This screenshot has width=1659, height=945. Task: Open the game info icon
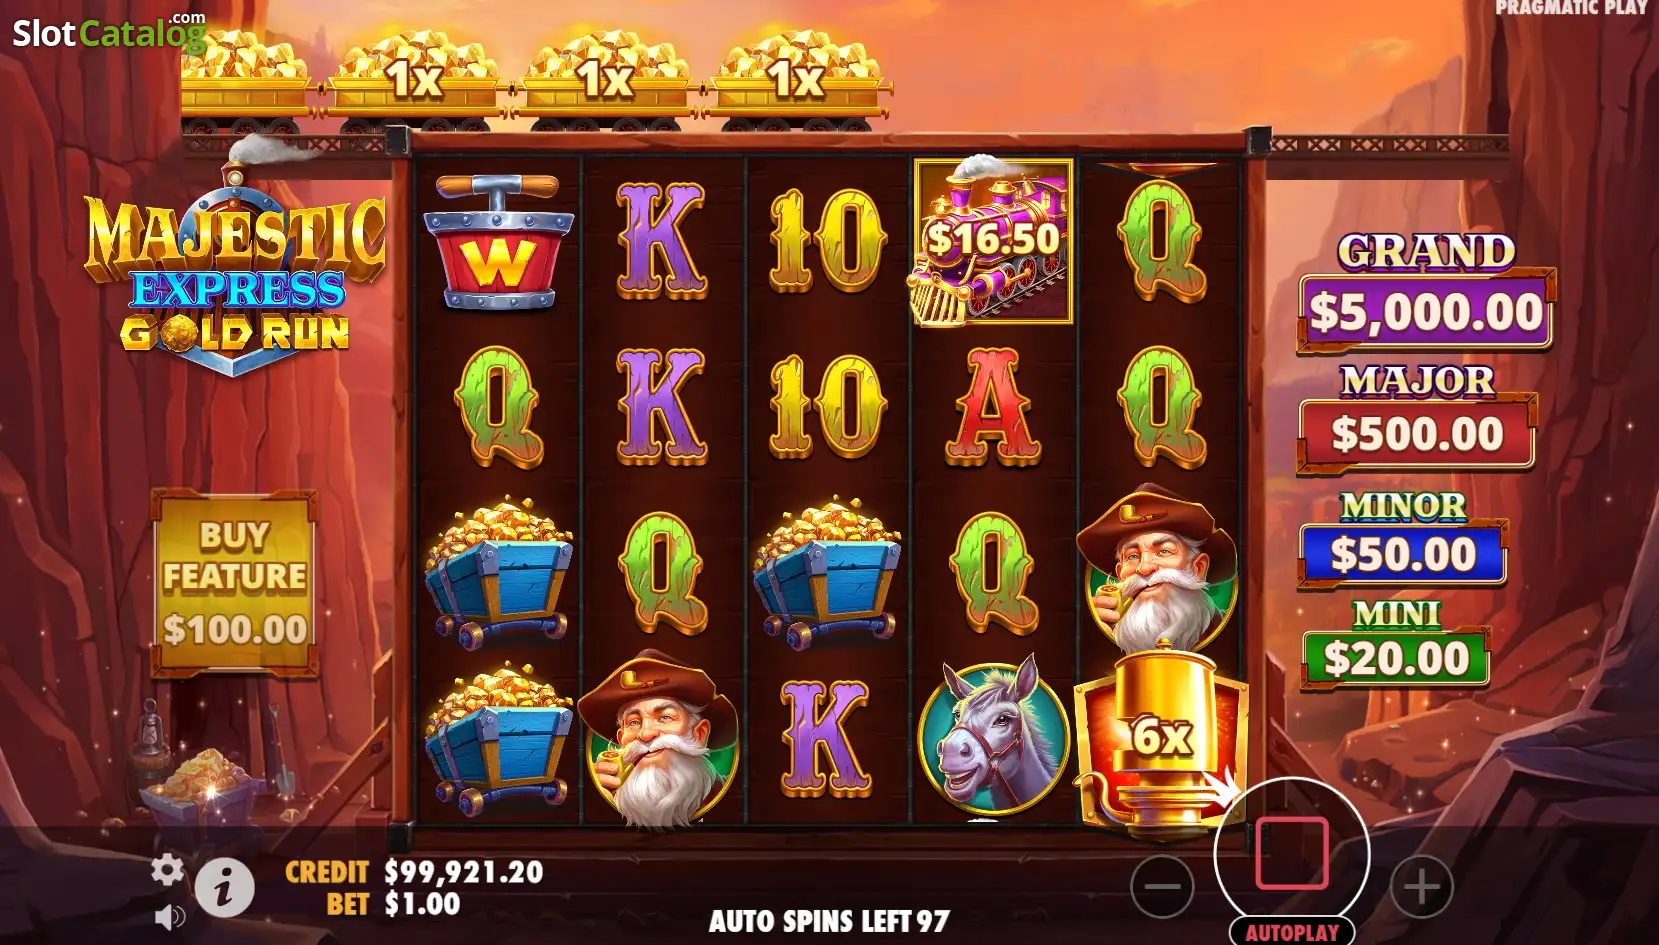click(223, 886)
